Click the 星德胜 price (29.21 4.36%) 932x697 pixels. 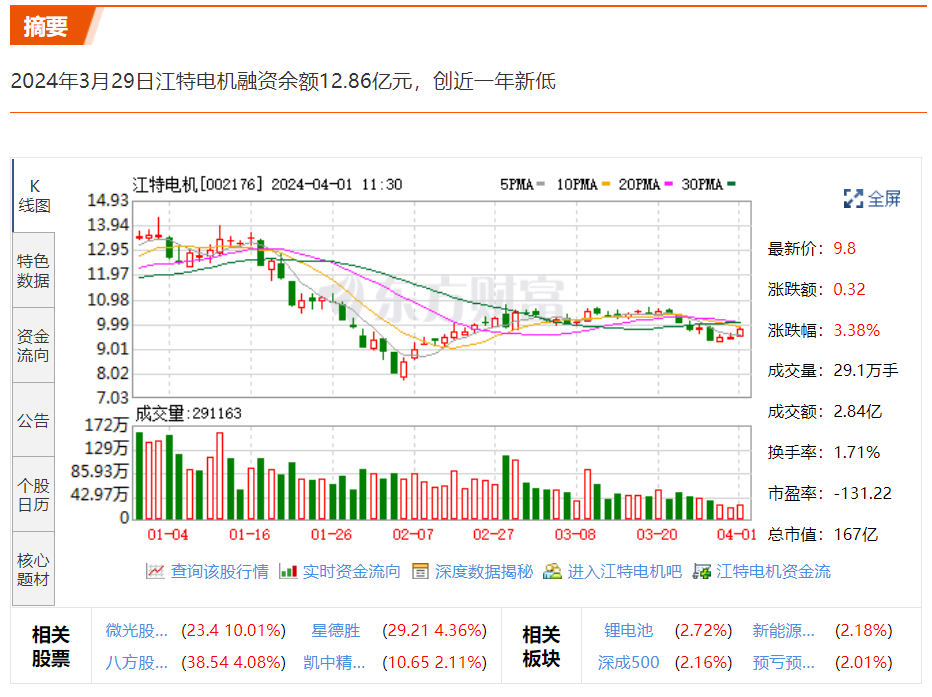(434, 630)
